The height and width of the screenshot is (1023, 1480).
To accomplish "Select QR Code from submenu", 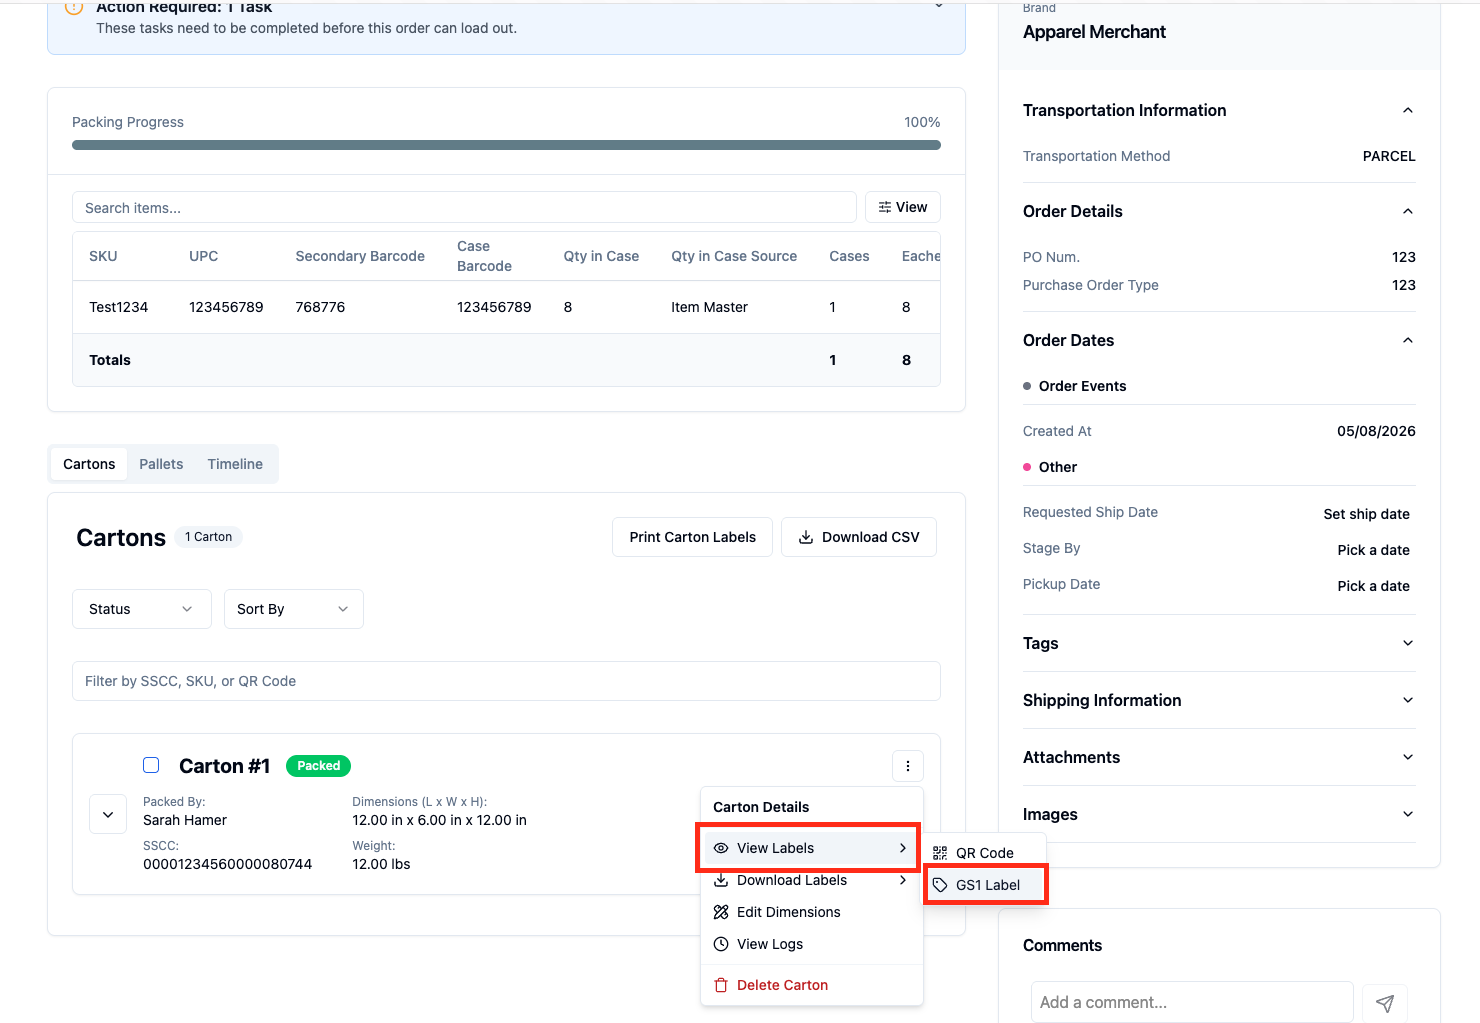I will [985, 853].
